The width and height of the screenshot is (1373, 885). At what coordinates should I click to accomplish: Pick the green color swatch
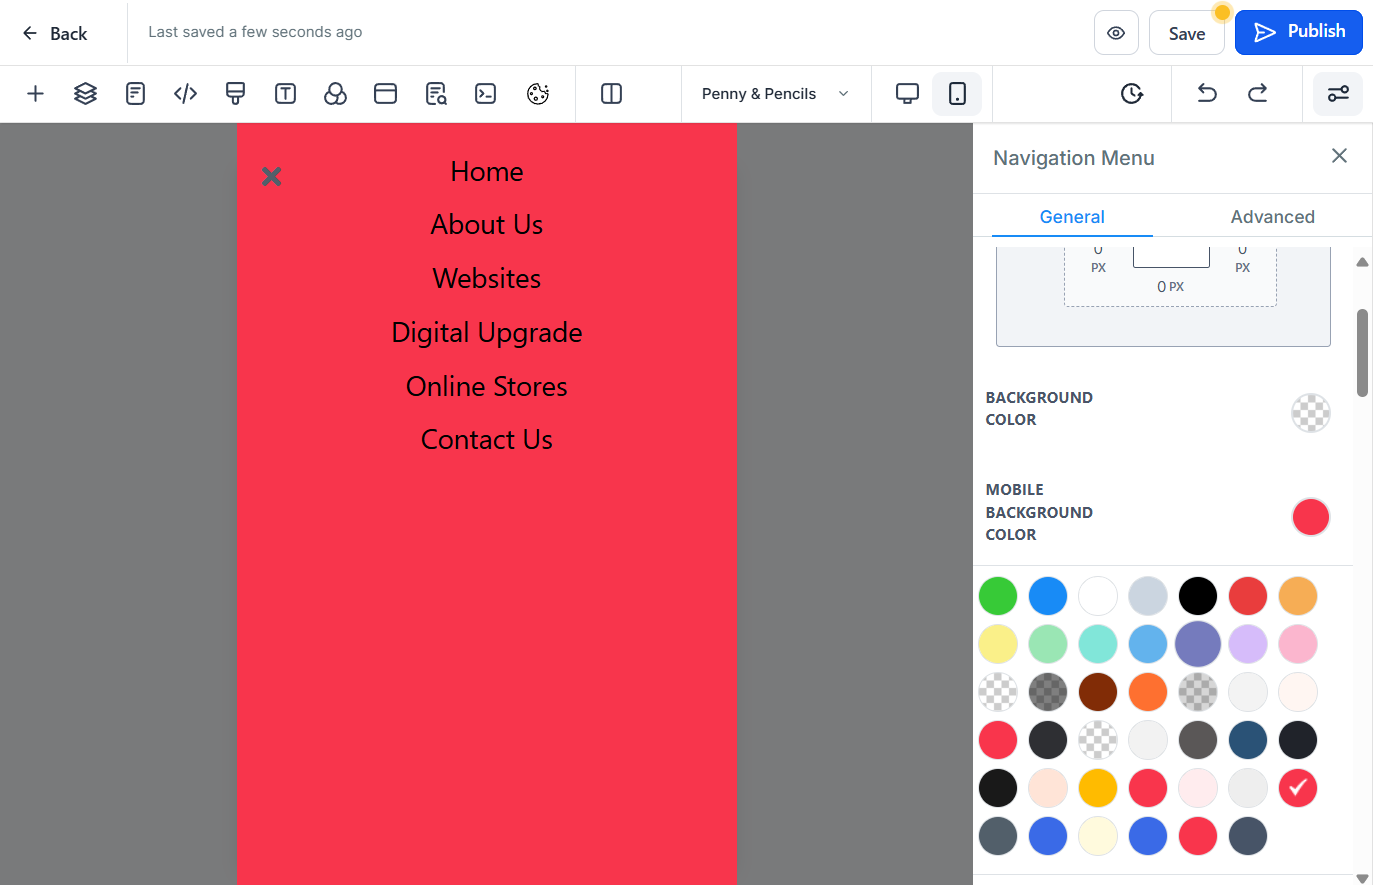click(998, 596)
